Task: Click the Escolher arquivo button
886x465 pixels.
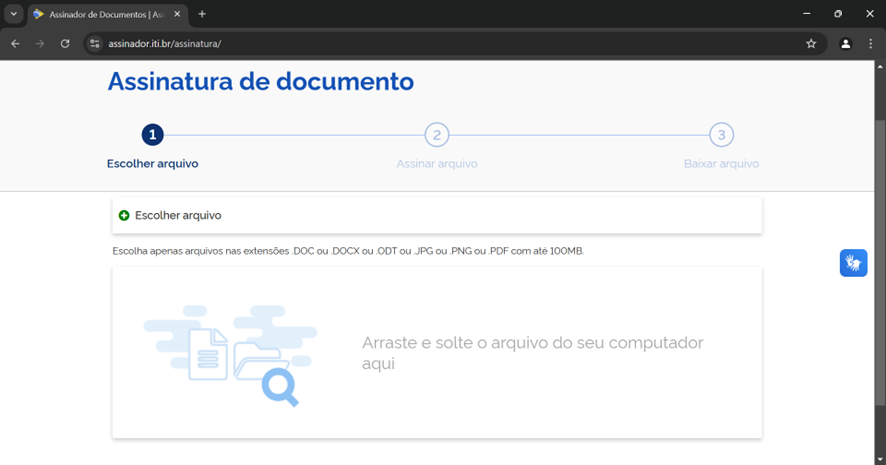Action: [178, 215]
